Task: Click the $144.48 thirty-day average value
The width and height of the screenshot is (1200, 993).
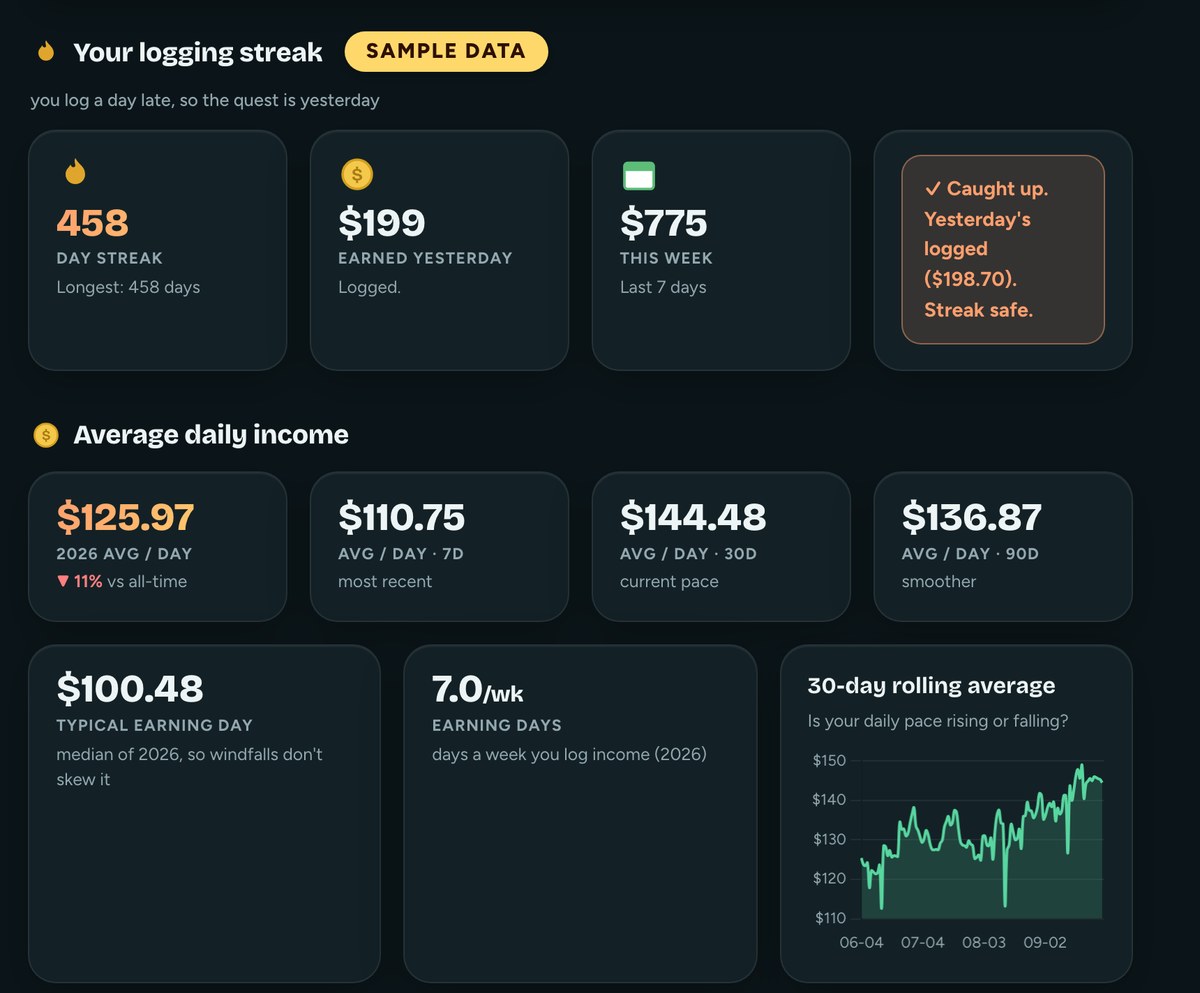Action: [693, 517]
